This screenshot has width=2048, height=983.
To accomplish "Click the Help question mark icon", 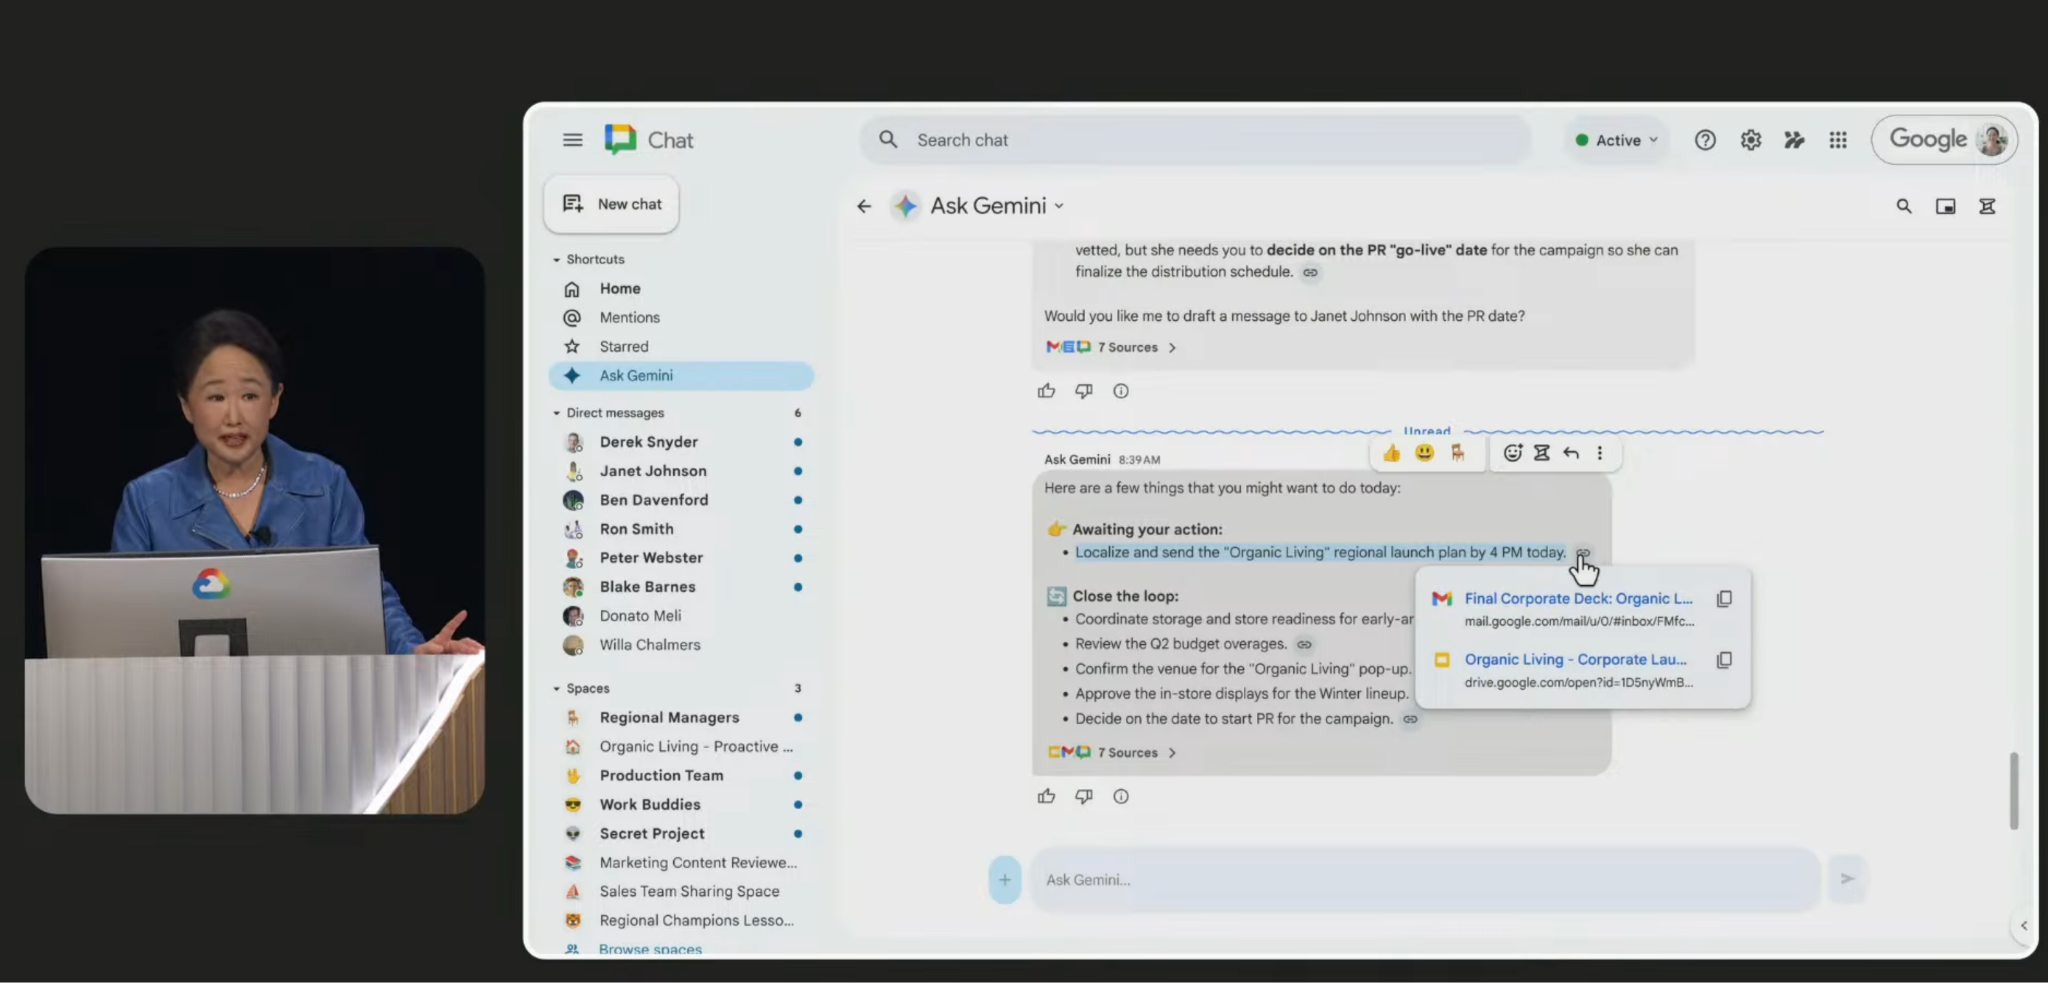I will tap(1705, 140).
